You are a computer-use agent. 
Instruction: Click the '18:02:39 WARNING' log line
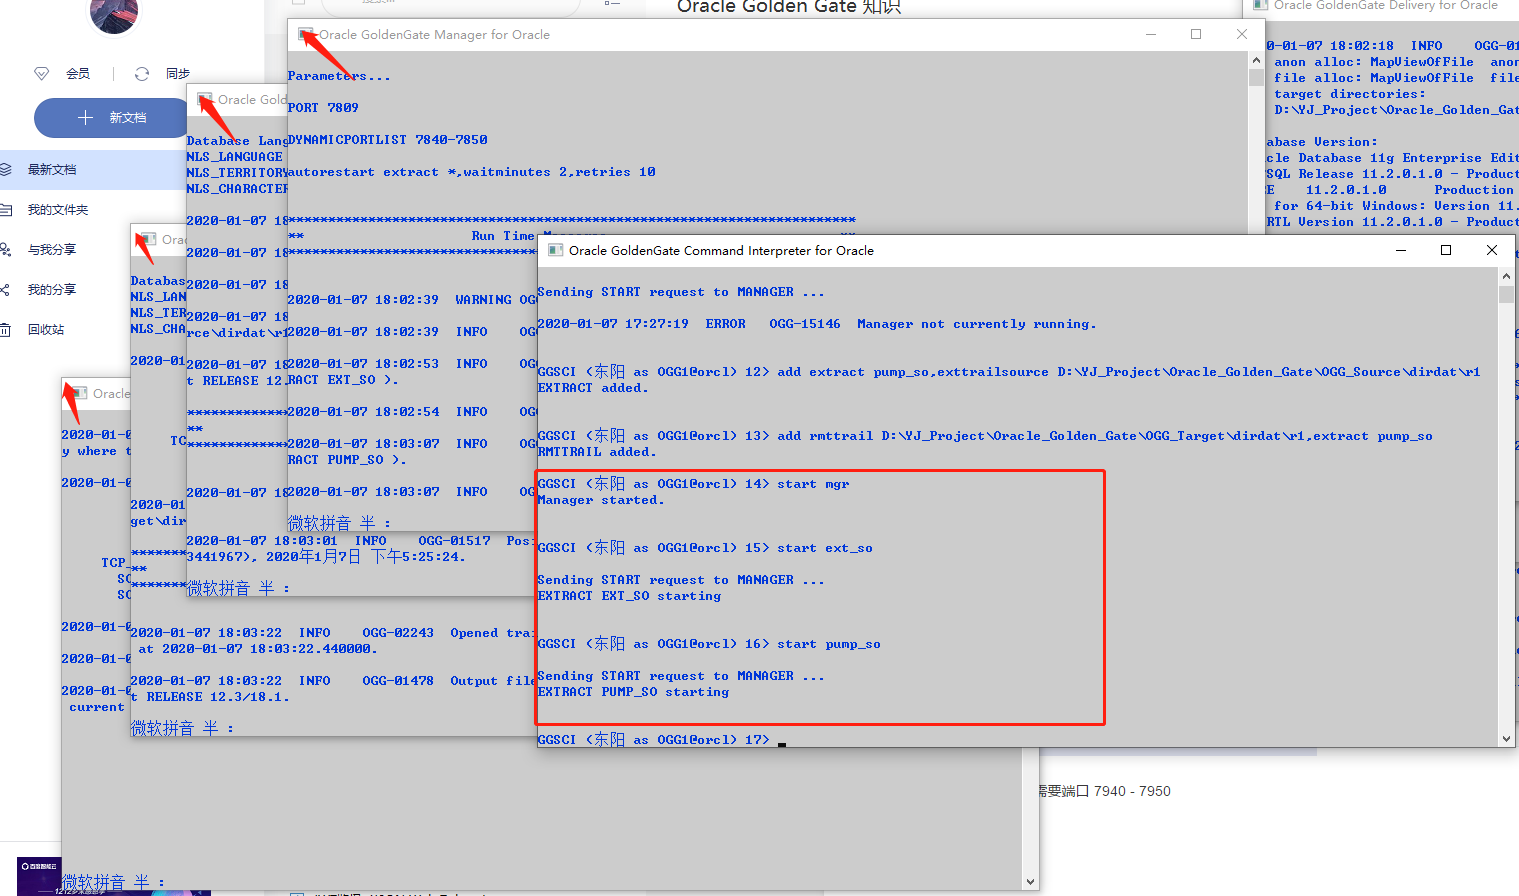tap(412, 300)
